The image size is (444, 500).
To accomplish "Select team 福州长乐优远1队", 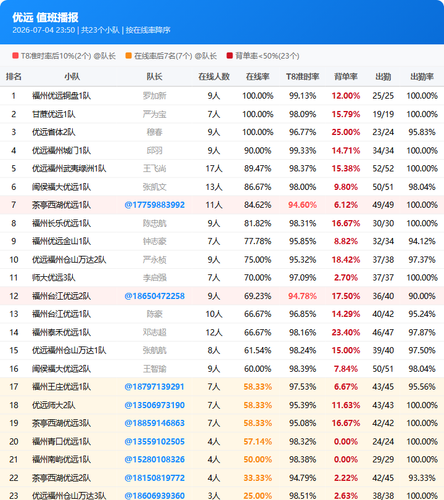I will pyautogui.click(x=61, y=223).
